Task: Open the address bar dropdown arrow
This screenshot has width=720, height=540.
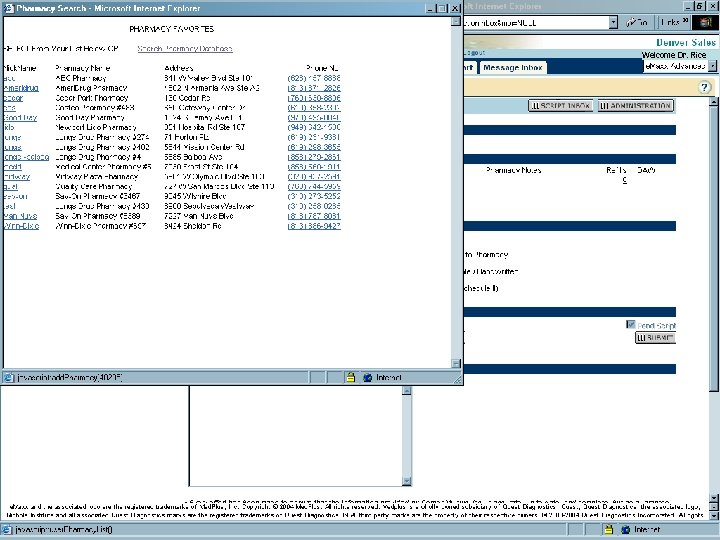Action: click(613, 22)
